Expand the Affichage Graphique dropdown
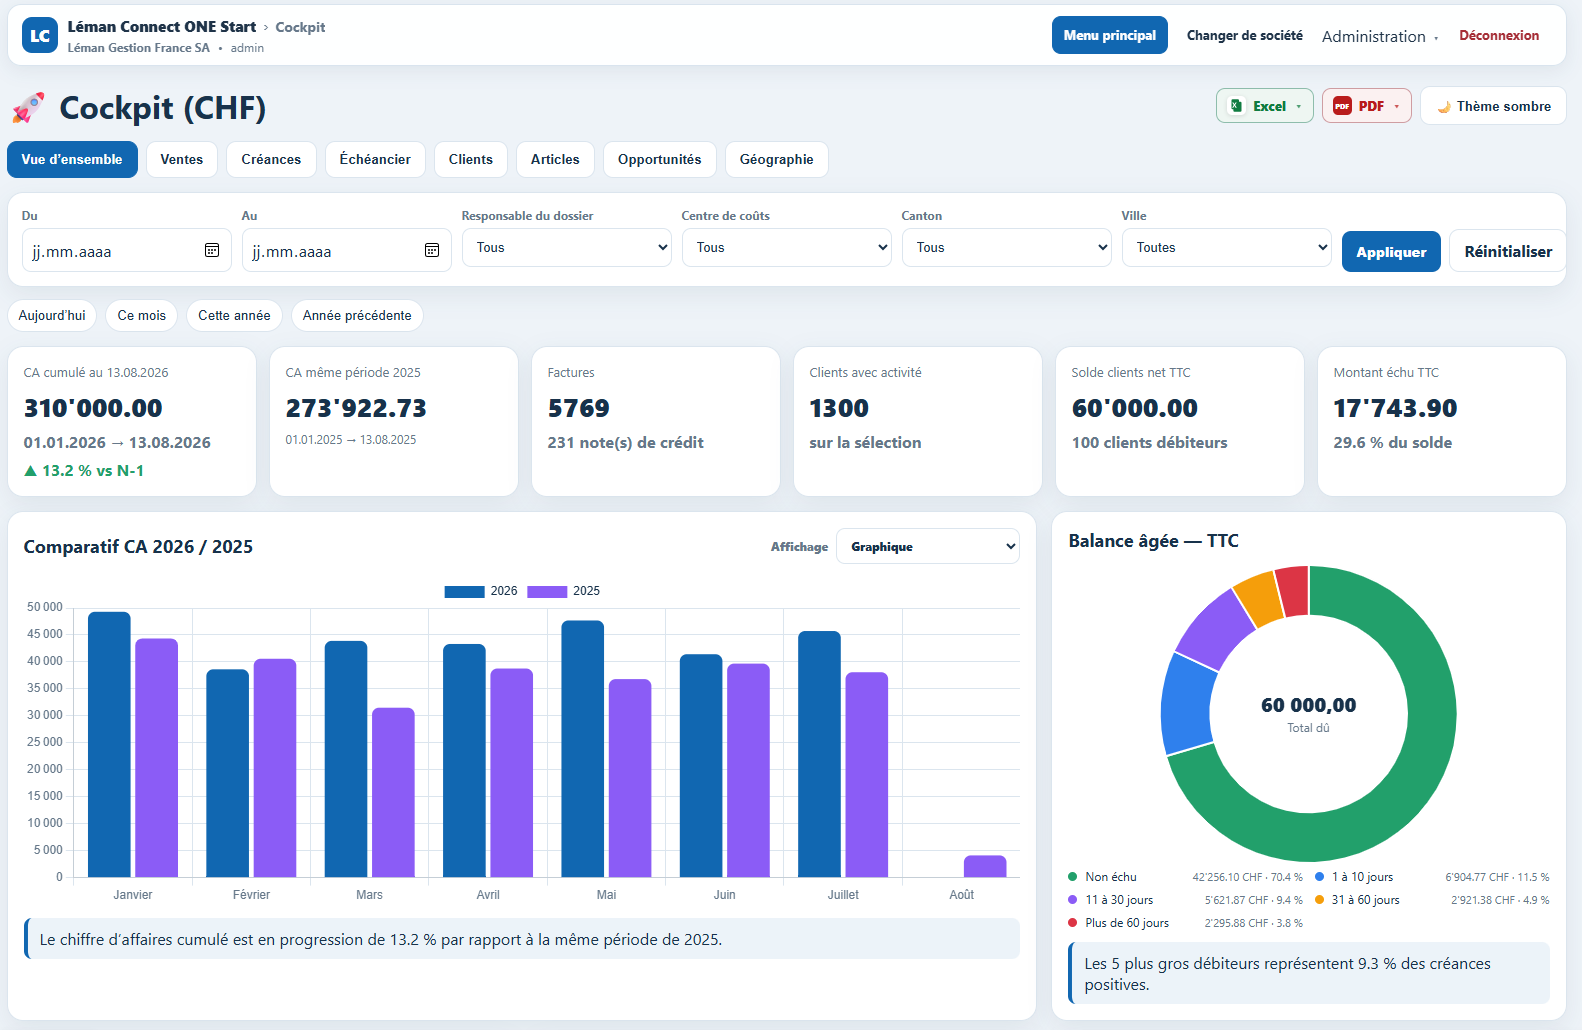The image size is (1582, 1030). pos(928,546)
